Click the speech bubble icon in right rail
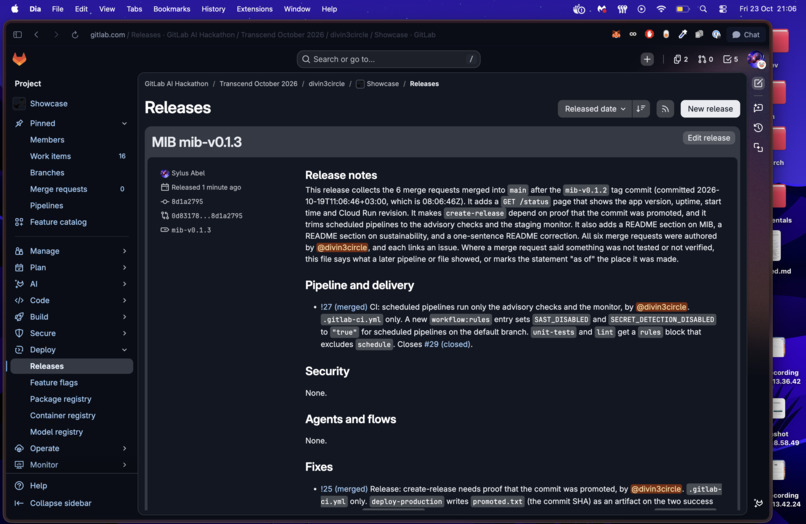Screen dimensions: 806x524 (758, 107)
